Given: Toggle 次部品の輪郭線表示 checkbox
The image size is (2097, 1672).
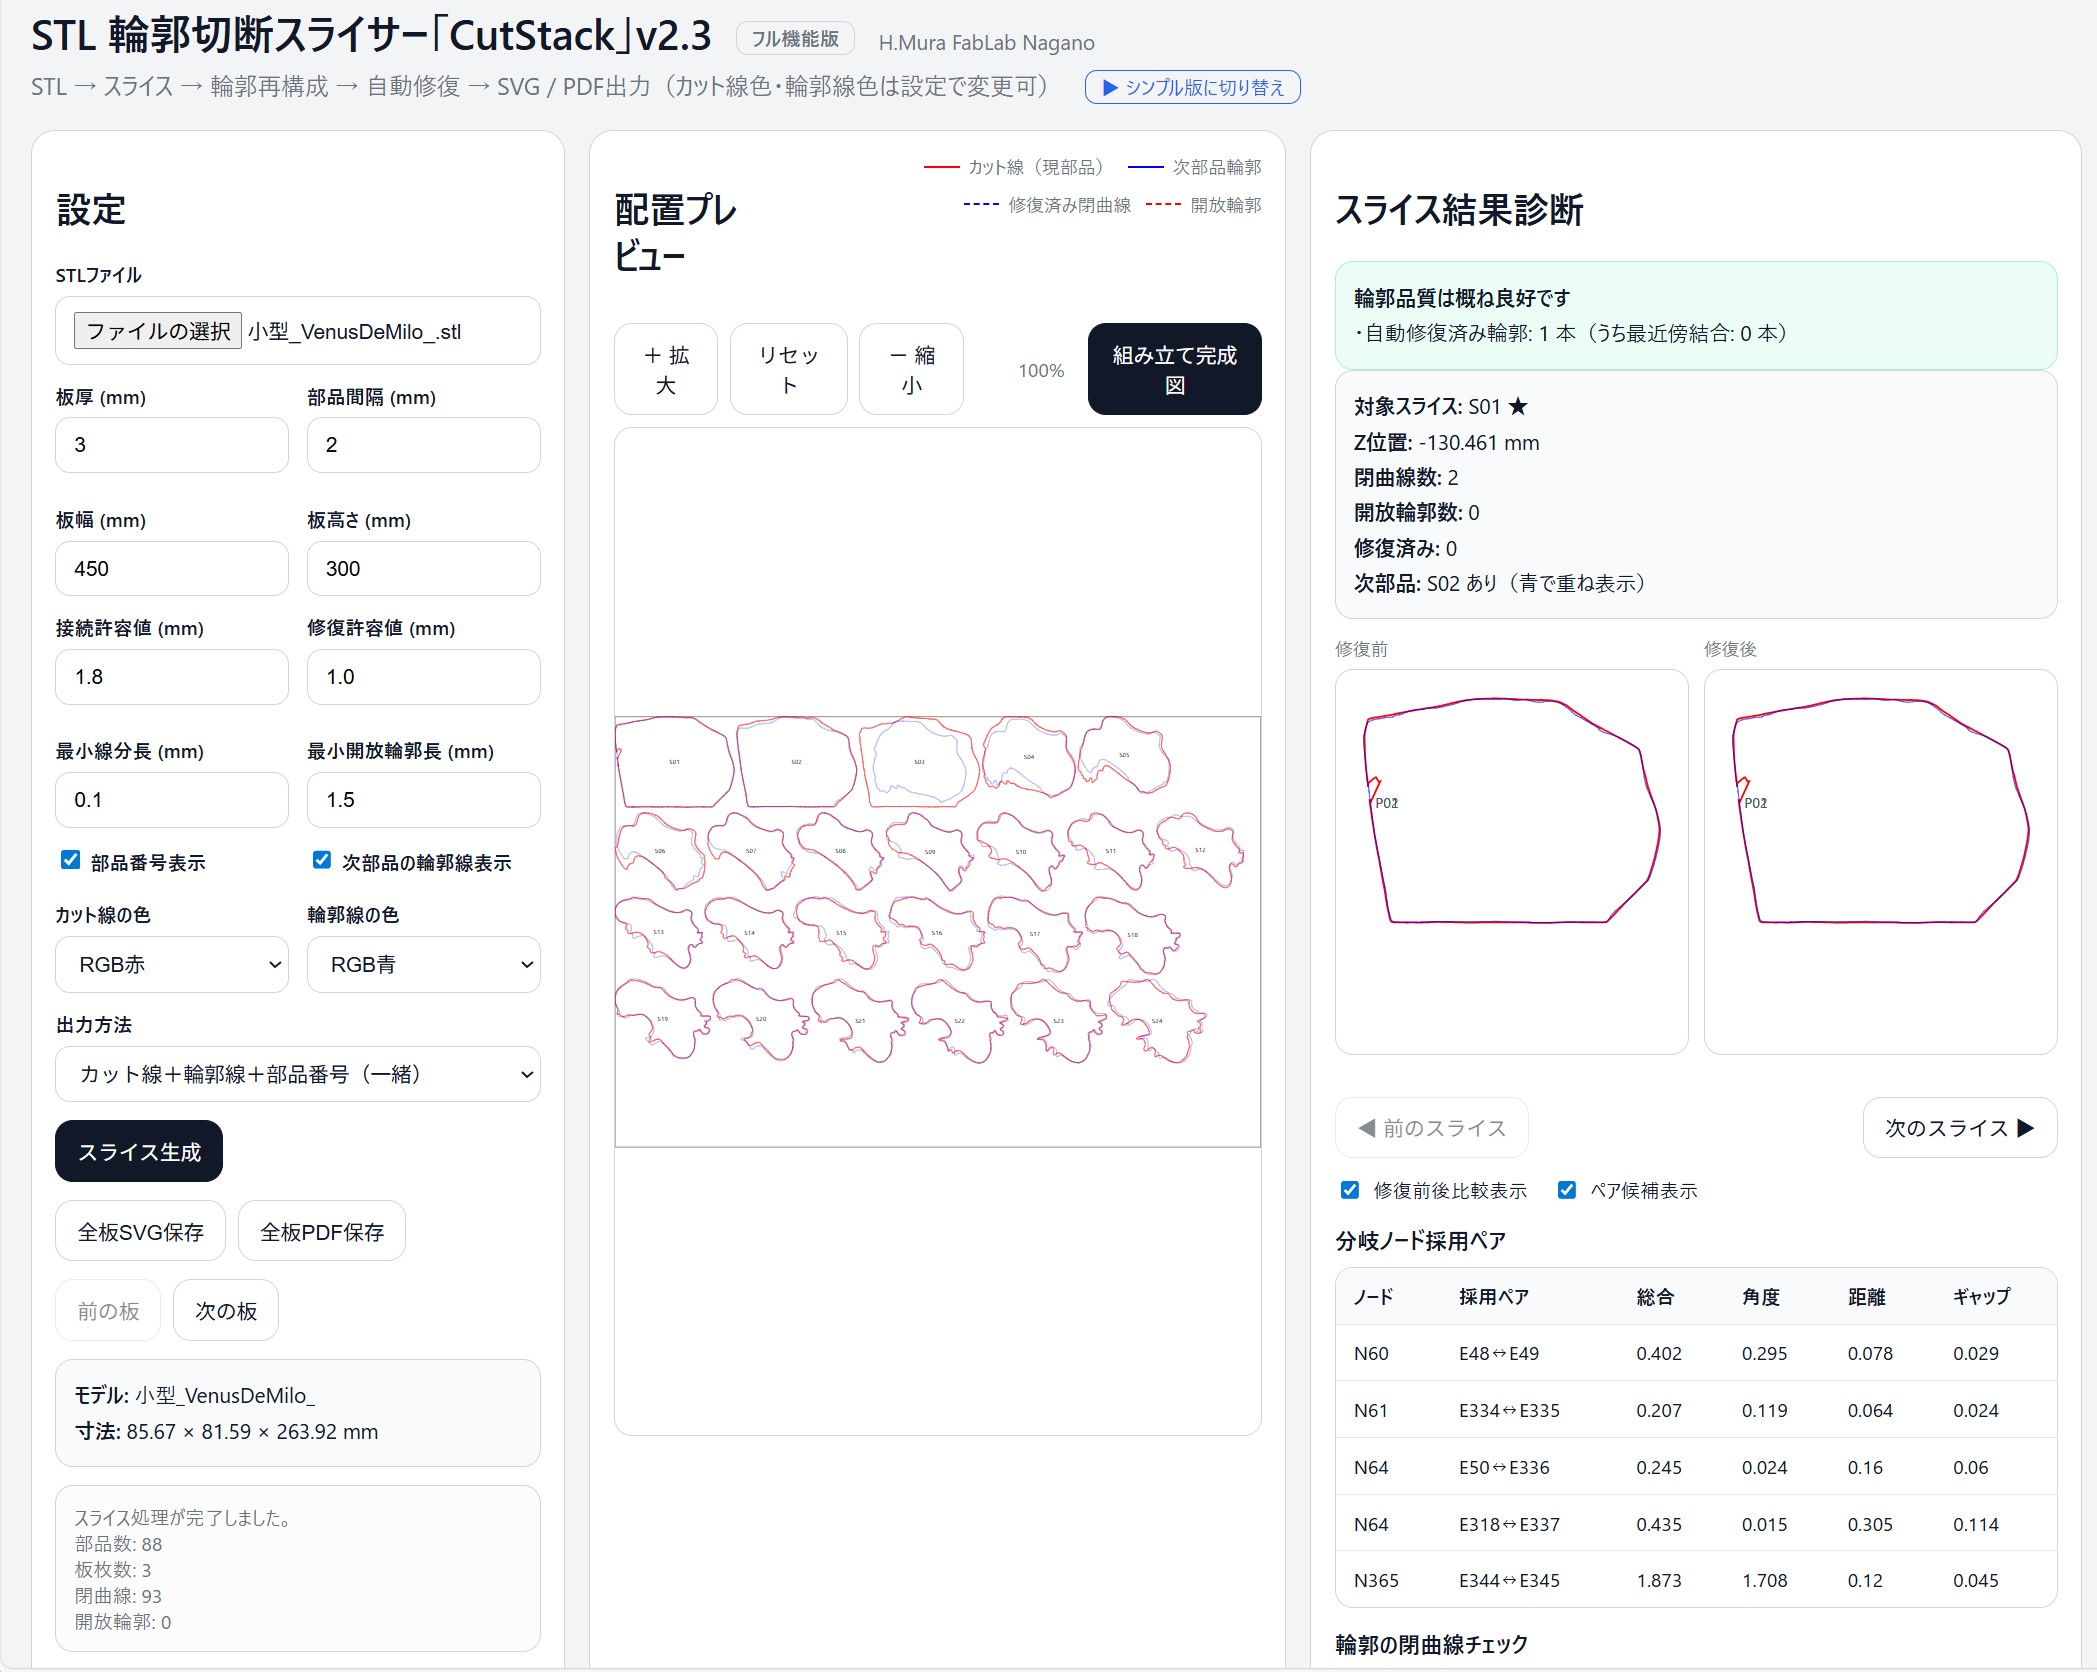Looking at the screenshot, I should tap(322, 860).
